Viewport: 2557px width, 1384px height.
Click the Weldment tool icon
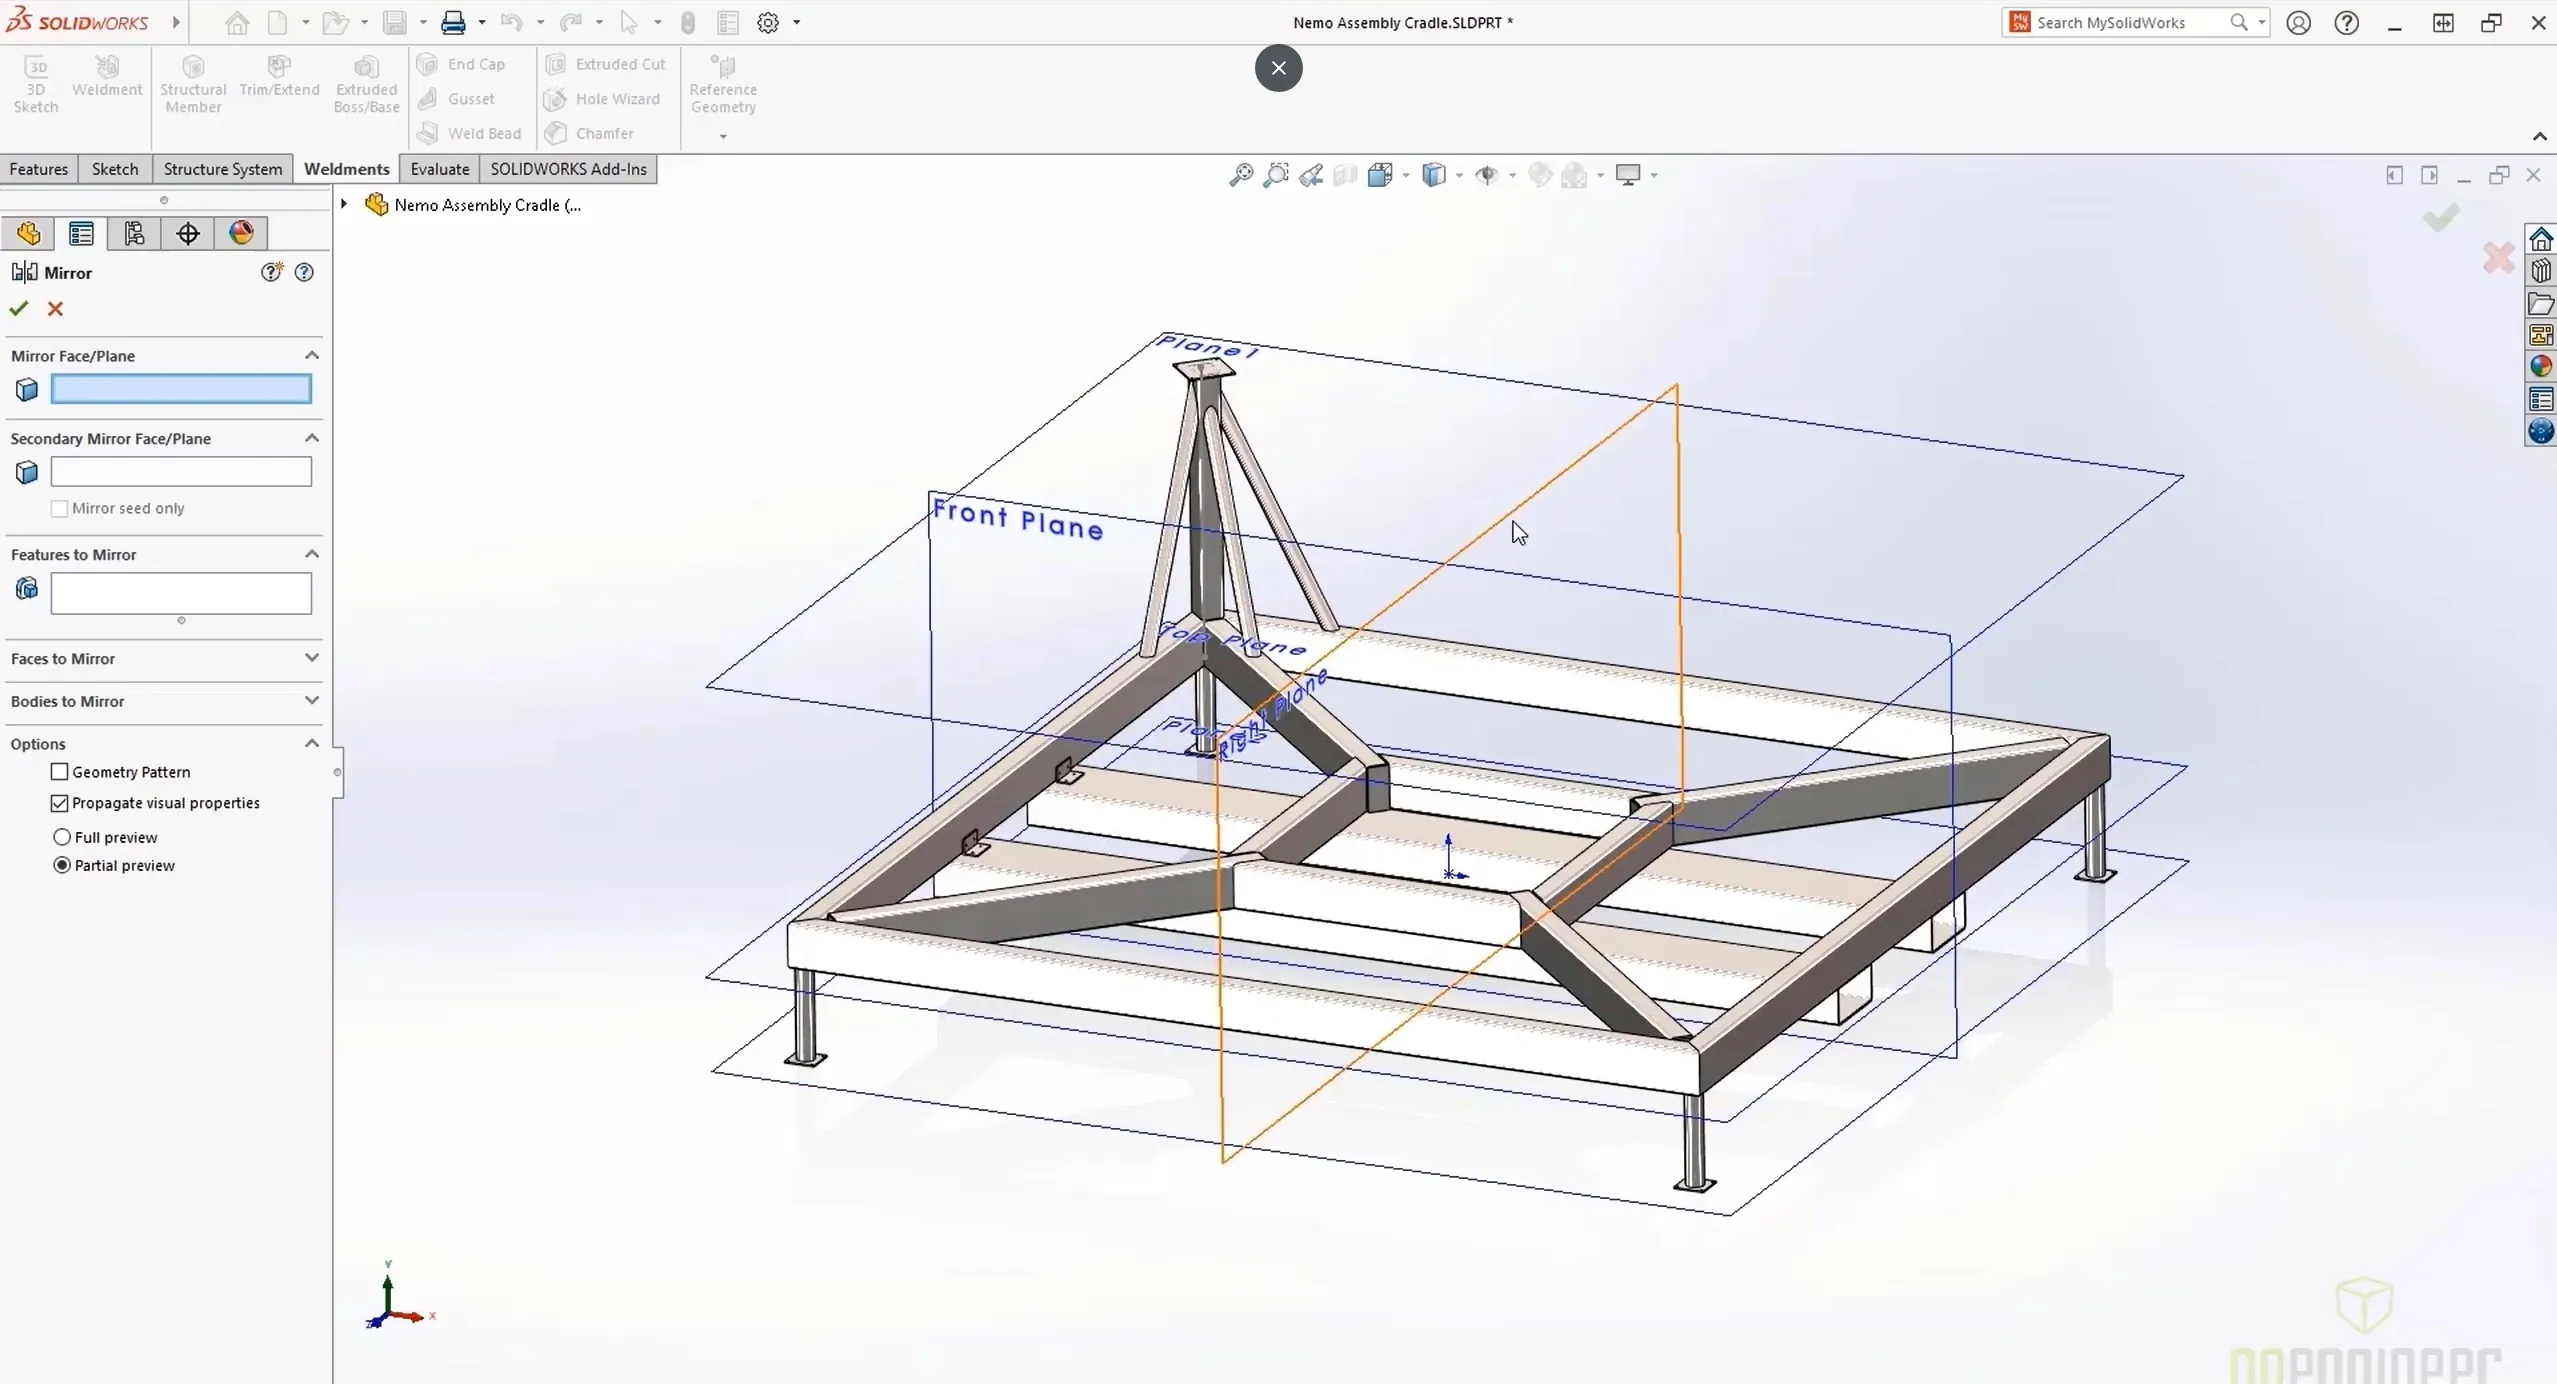106,66
